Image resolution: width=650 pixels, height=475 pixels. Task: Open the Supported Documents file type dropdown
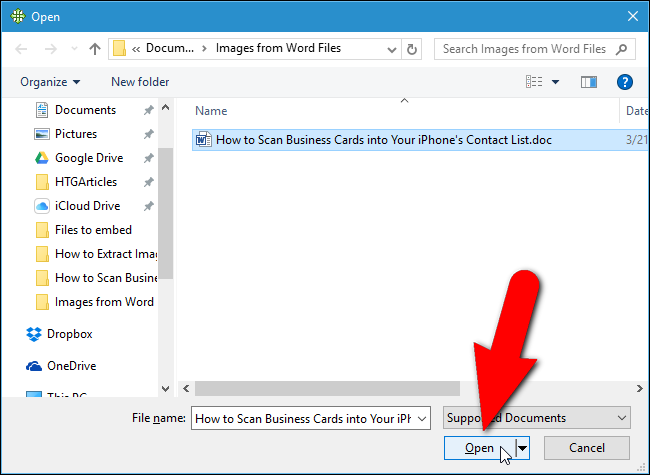[537, 418]
